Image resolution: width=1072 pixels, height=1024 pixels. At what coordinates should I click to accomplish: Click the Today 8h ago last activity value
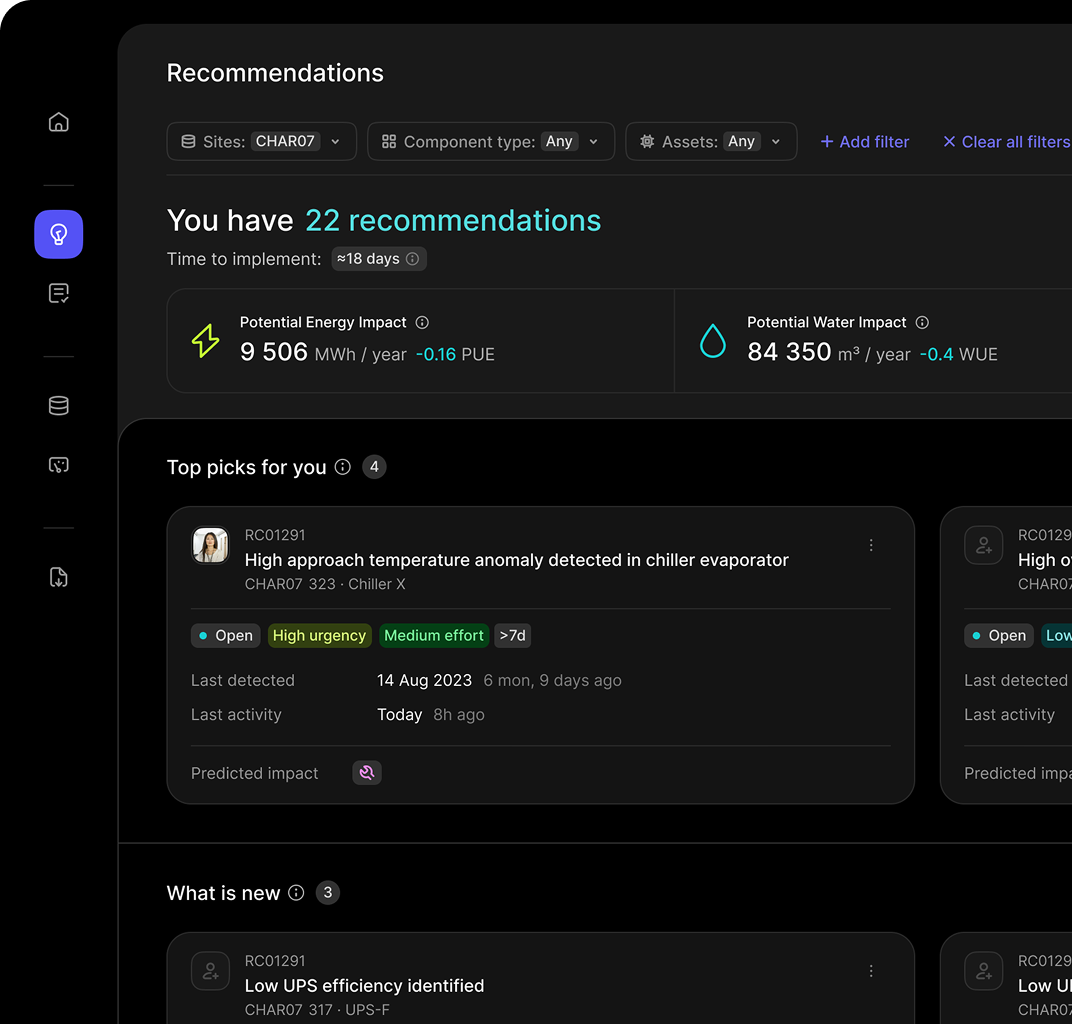(431, 714)
